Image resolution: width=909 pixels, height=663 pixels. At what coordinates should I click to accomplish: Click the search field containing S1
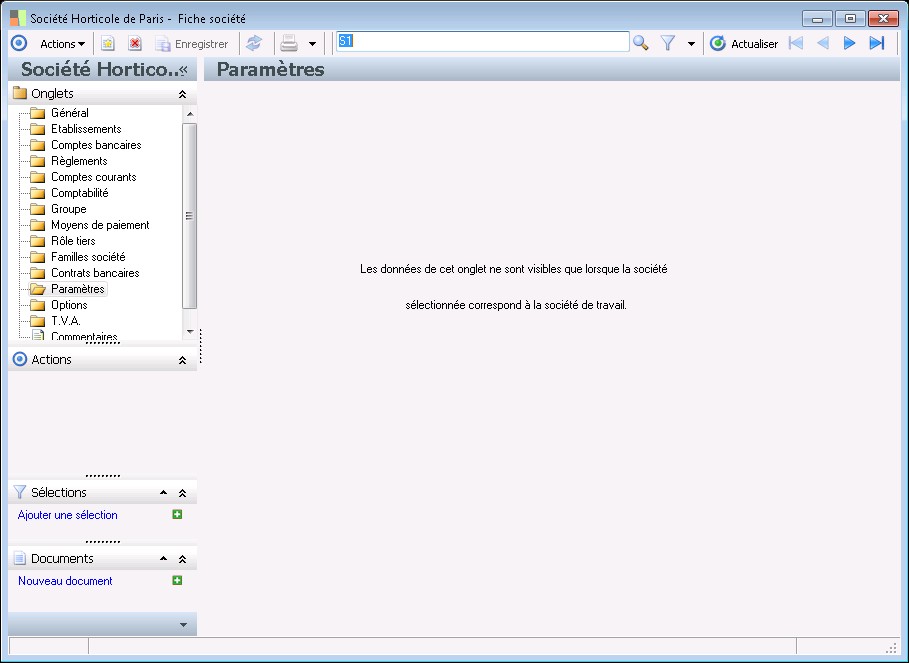pos(483,42)
